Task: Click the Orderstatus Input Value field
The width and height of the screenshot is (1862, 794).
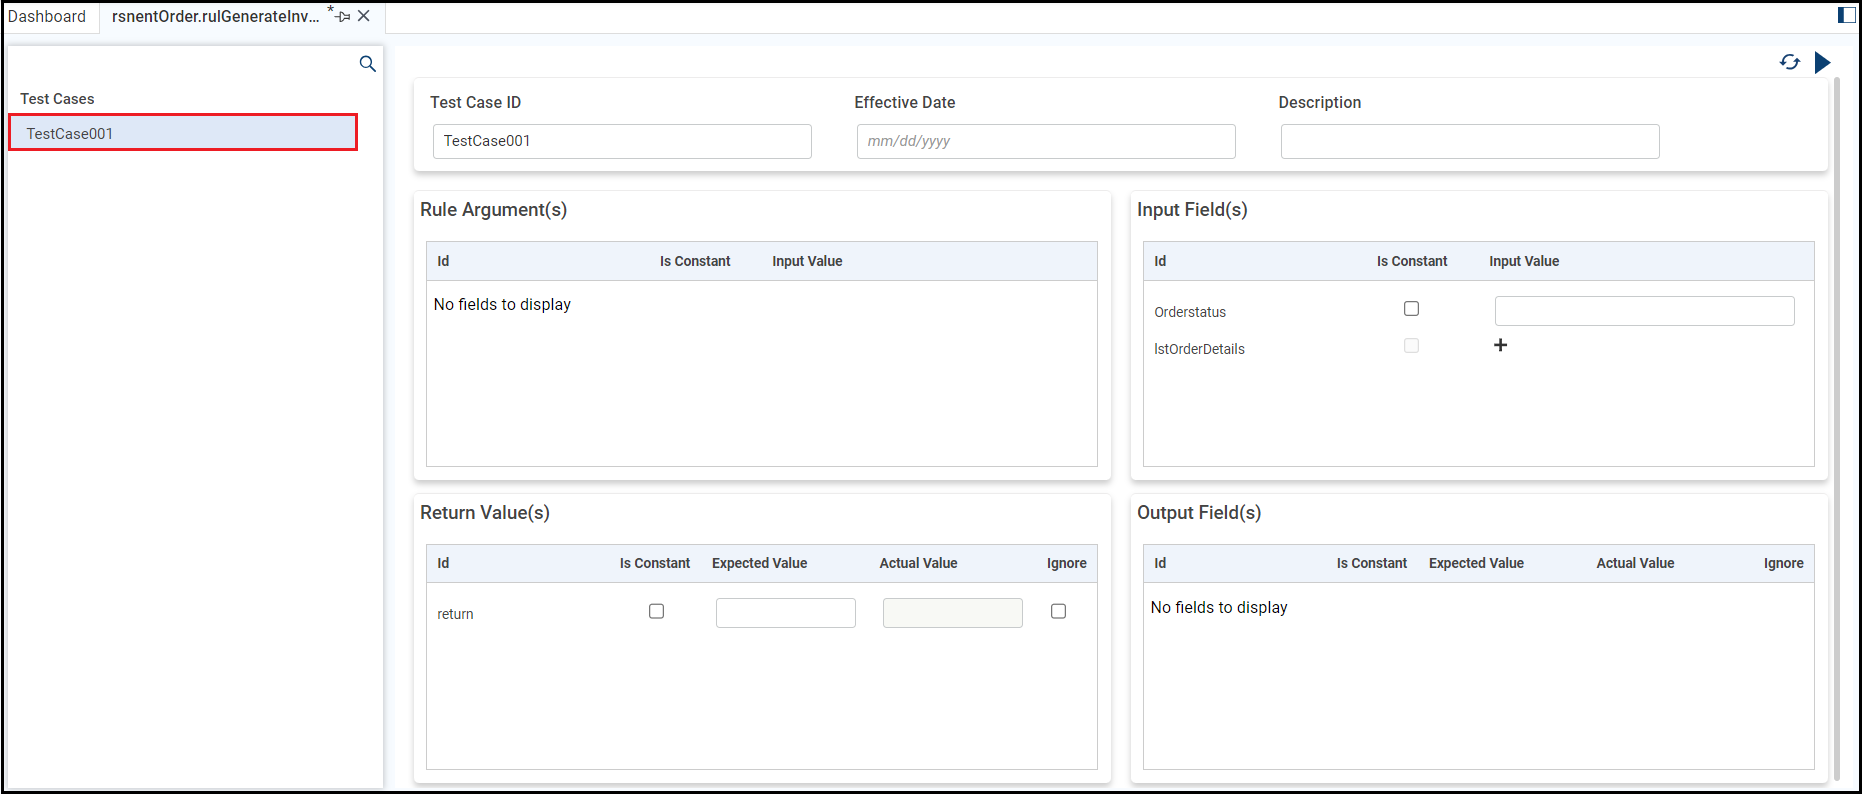Action: (1644, 311)
